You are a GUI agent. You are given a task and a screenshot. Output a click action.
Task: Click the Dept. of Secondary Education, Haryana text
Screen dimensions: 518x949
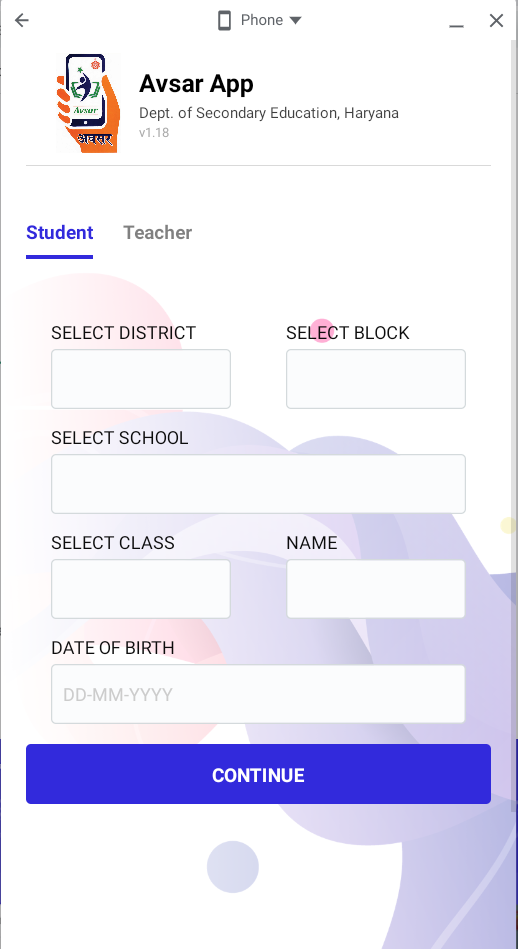coord(269,113)
